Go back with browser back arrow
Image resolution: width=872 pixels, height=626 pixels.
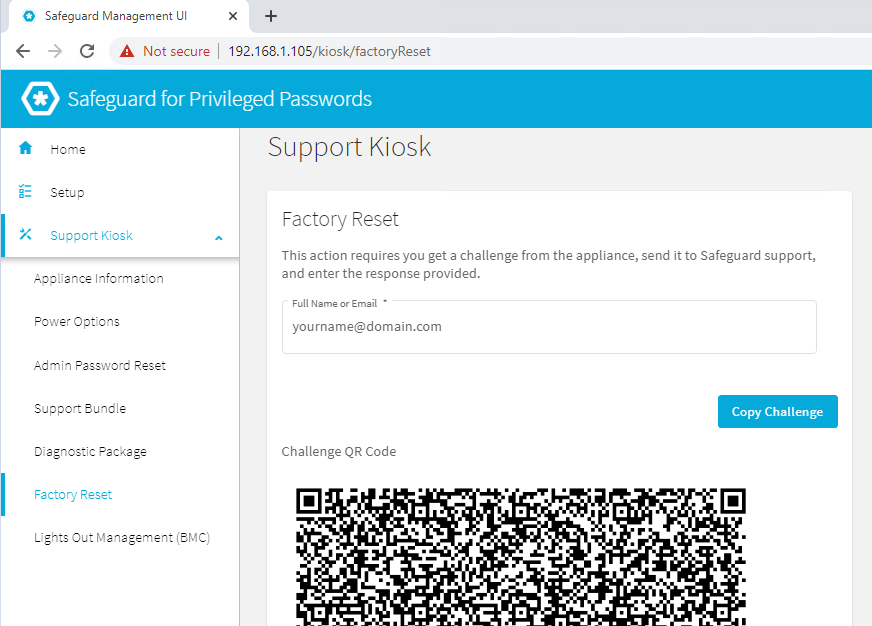pos(23,51)
